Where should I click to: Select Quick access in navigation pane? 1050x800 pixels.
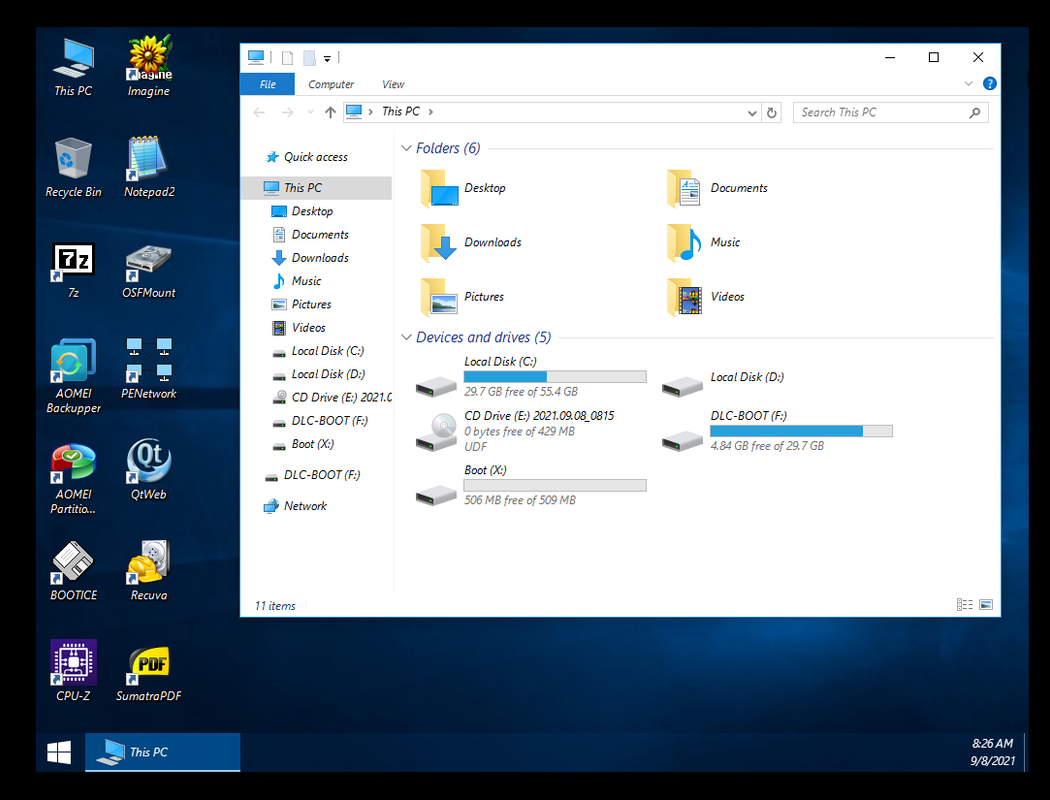(x=315, y=157)
